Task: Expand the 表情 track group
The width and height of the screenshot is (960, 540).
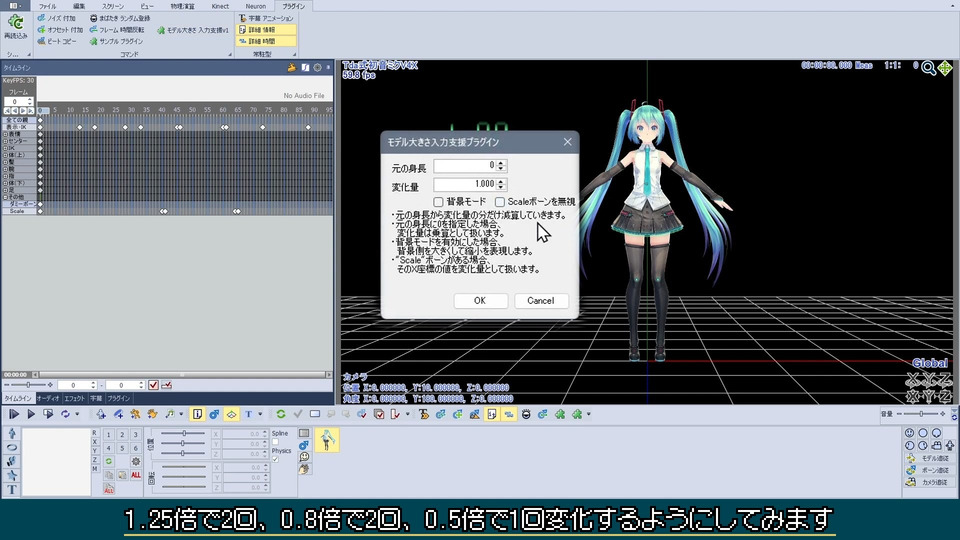Action: click(x=5, y=134)
